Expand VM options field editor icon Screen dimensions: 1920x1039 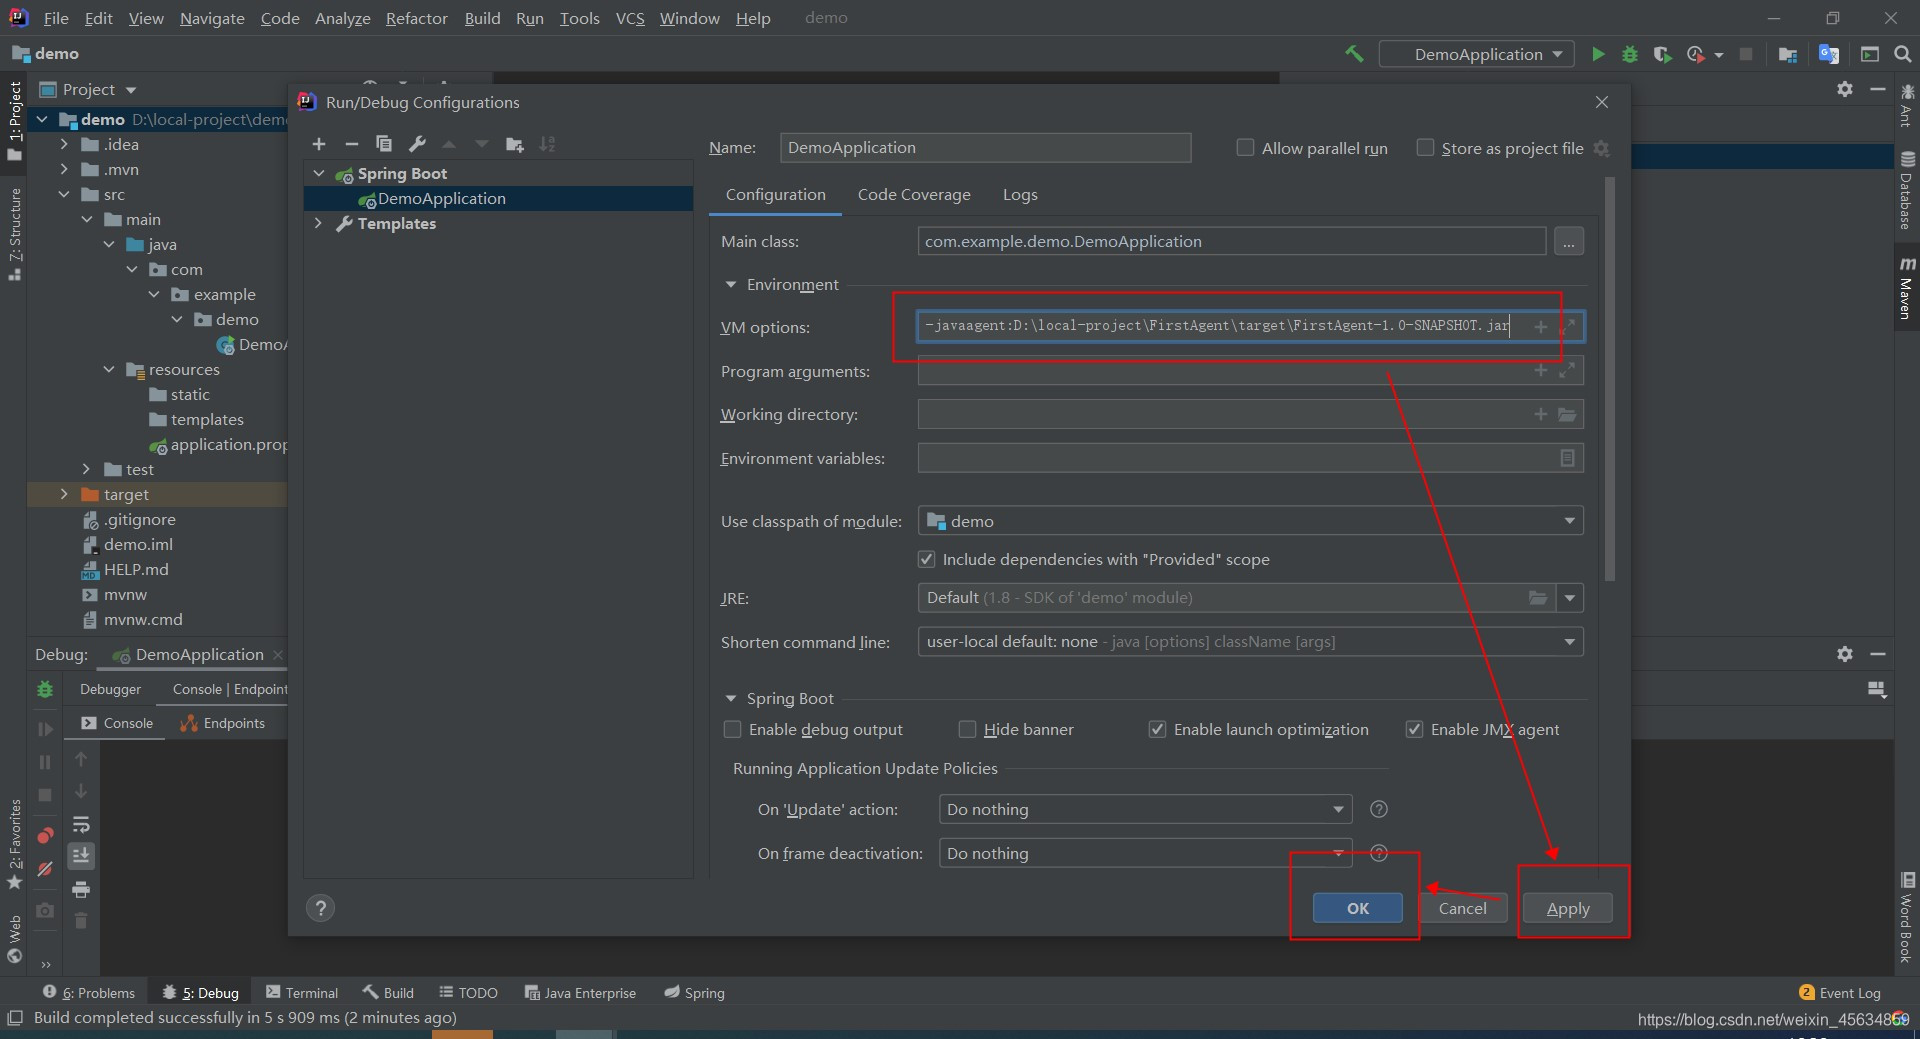(1567, 327)
